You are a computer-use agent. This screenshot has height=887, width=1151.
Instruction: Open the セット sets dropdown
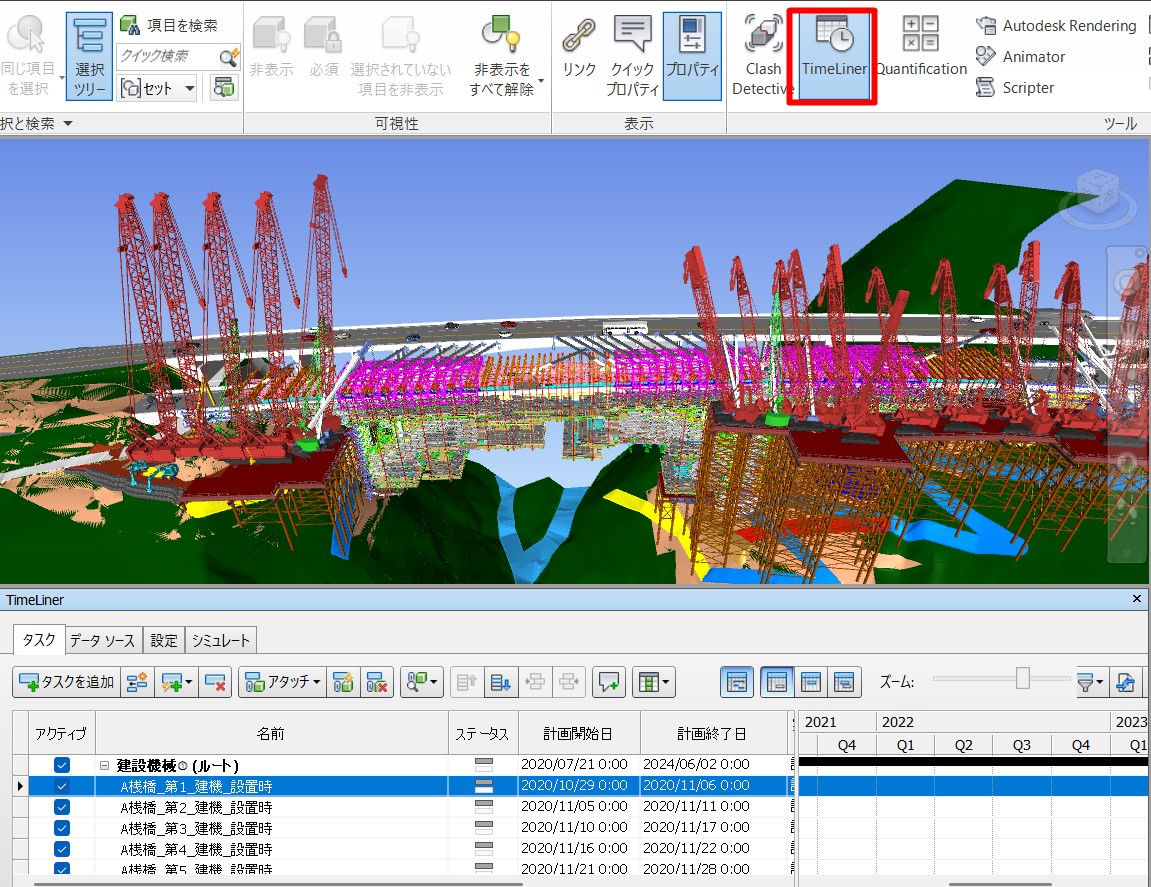pos(158,88)
